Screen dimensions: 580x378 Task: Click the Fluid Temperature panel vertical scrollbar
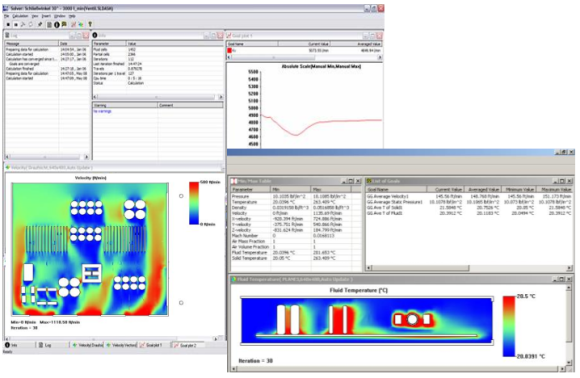569,325
